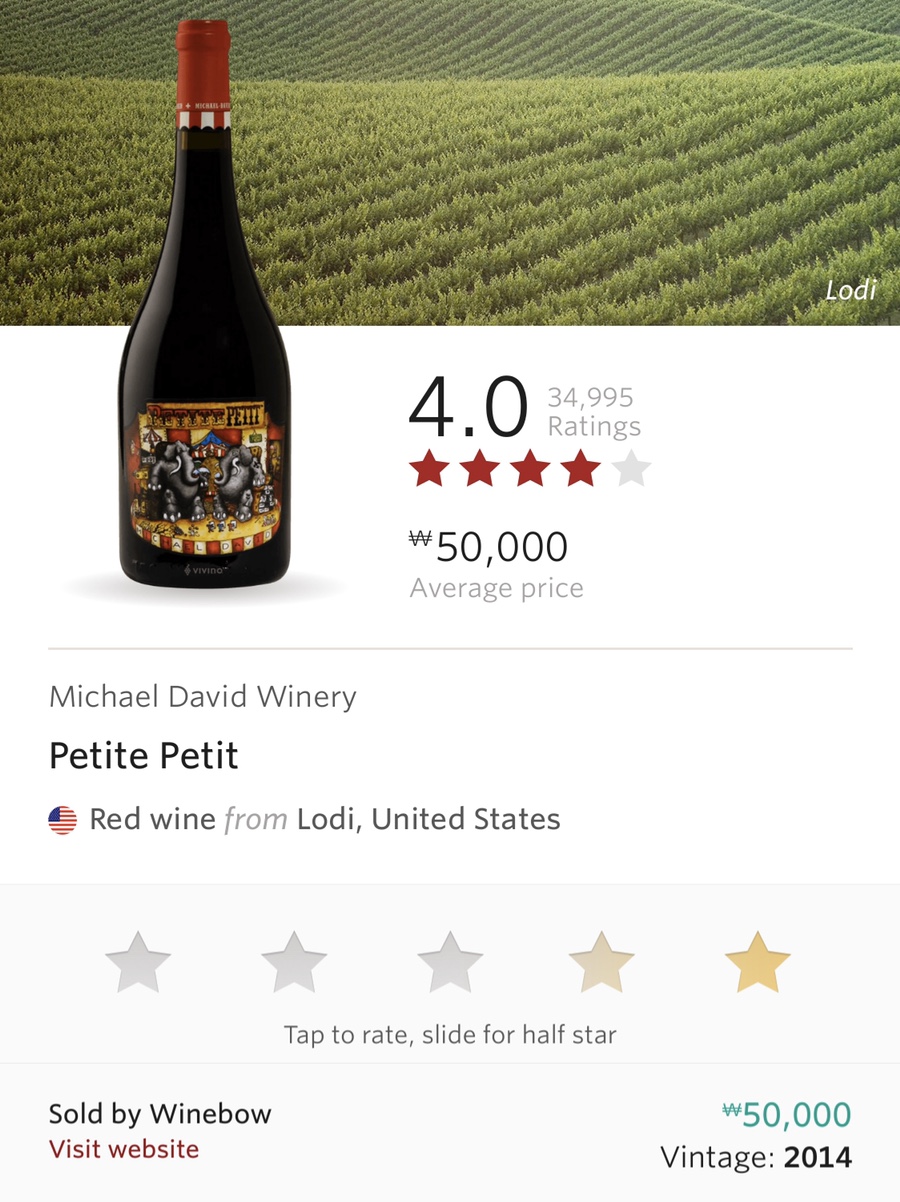The image size is (900, 1202).
Task: Tap the second rating star
Action: coord(294,962)
